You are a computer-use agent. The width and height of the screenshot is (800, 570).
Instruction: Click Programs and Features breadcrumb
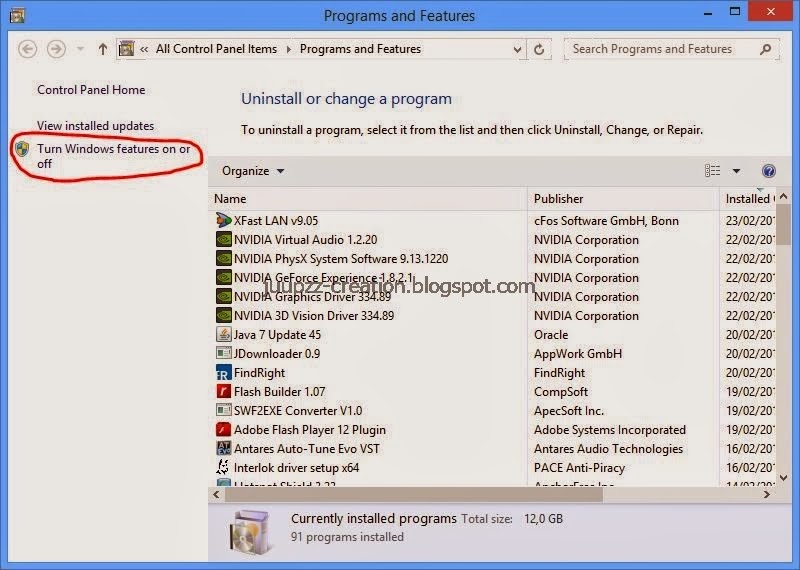[x=360, y=49]
